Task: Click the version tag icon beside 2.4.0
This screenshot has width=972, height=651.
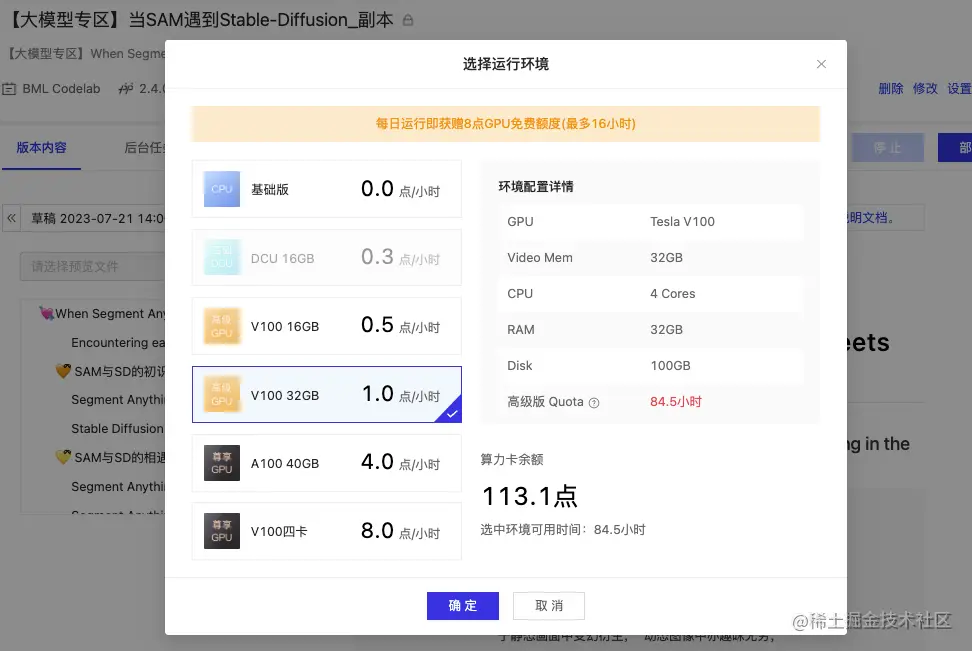Action: pos(125,88)
